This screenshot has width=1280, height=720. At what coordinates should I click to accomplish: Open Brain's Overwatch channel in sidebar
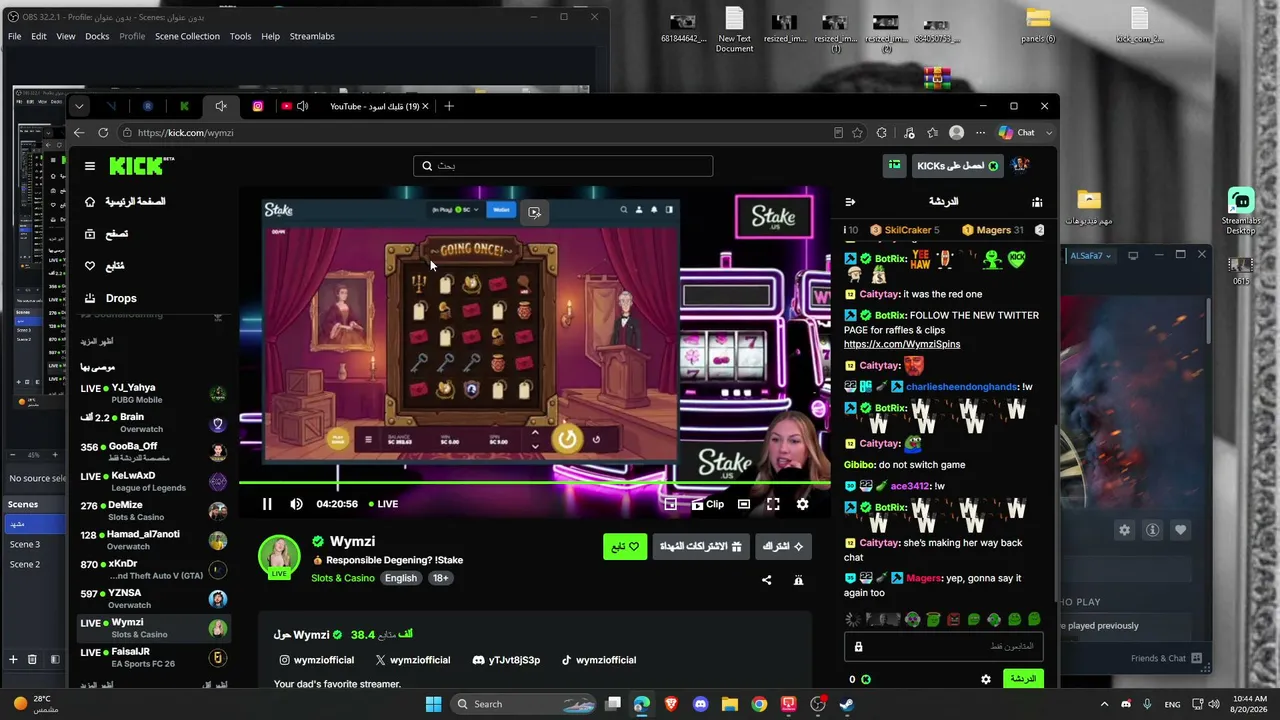(153, 423)
